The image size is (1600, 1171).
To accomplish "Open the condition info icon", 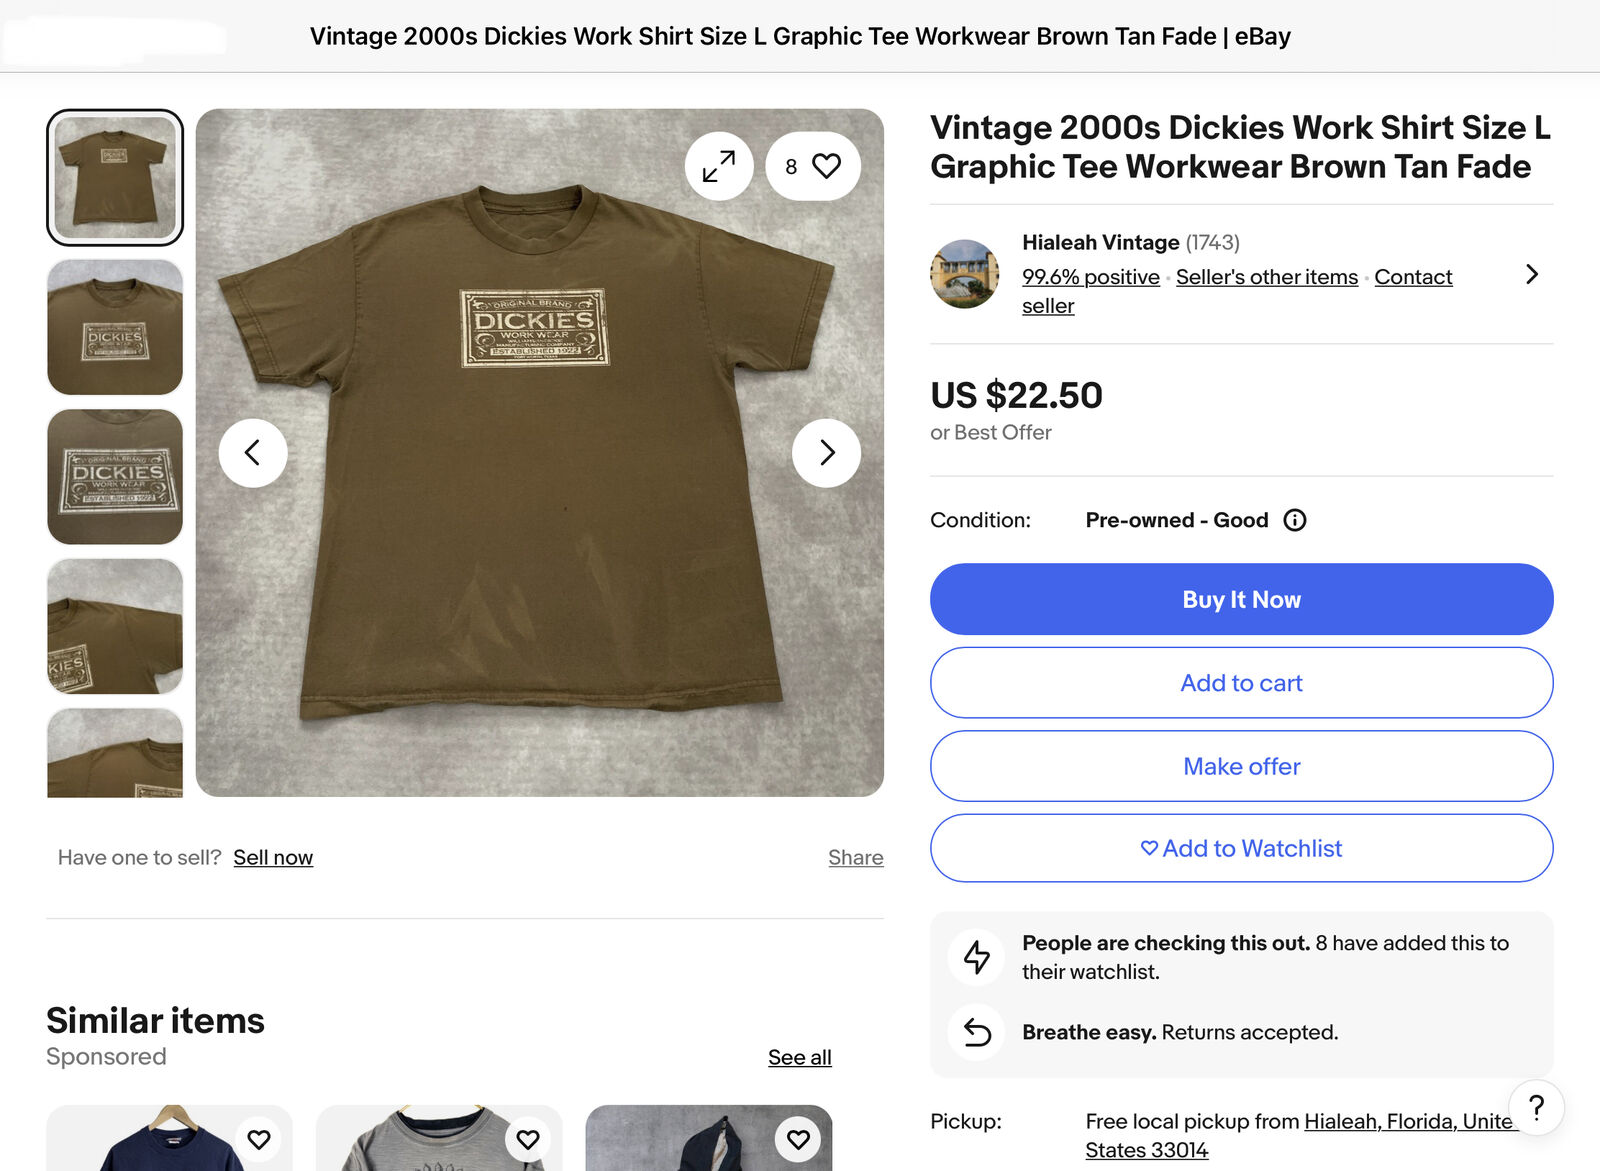I will [x=1295, y=520].
